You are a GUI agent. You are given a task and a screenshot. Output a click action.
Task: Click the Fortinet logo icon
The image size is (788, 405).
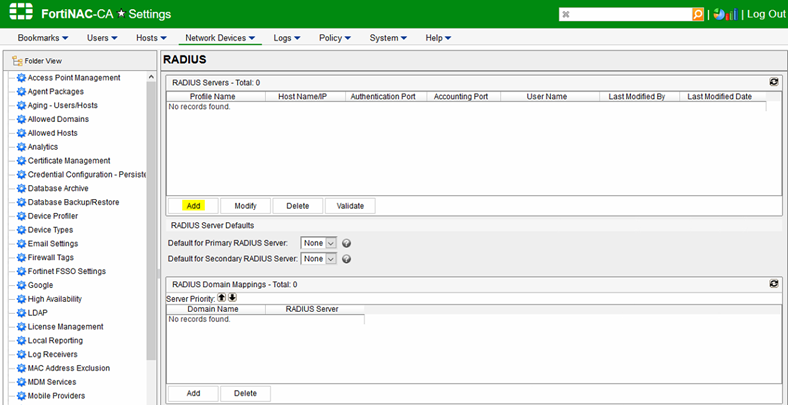(x=21, y=13)
